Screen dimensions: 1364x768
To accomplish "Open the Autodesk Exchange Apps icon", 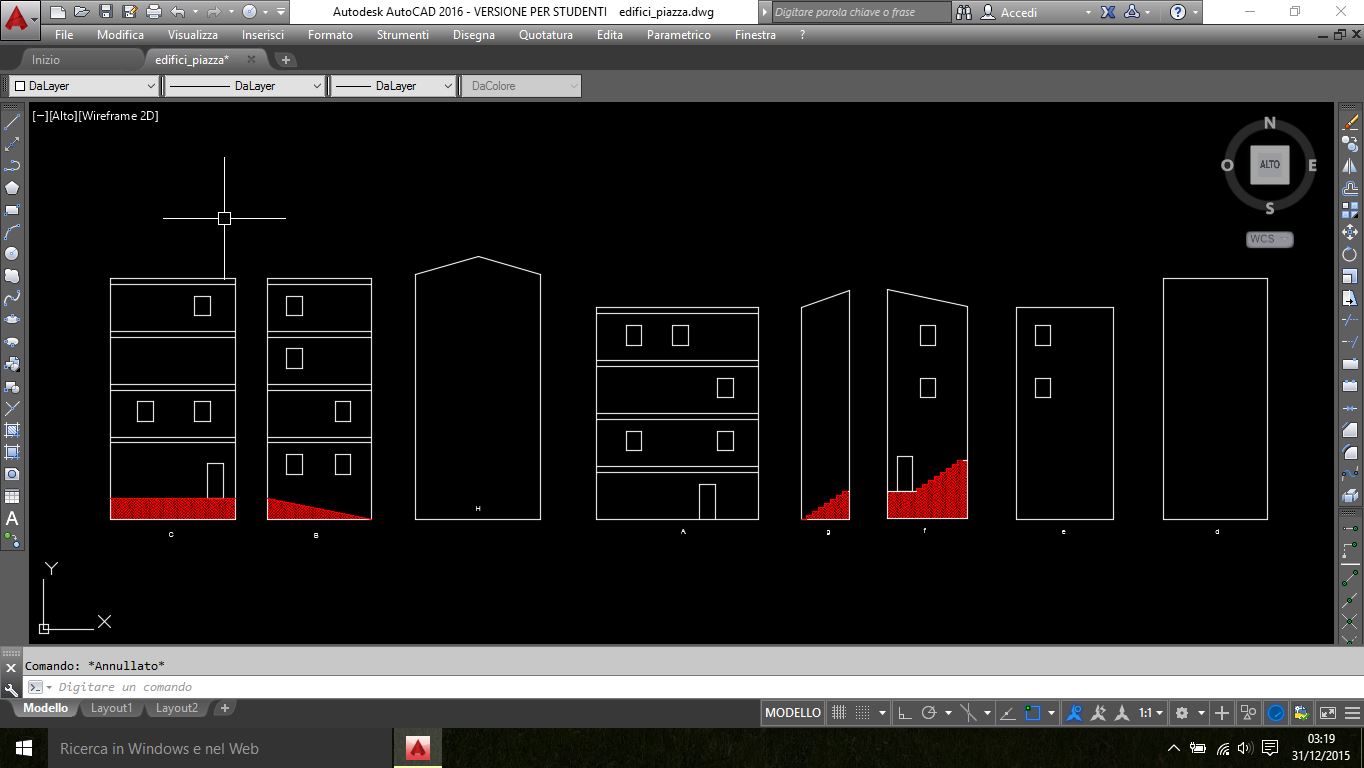I will coord(1108,12).
